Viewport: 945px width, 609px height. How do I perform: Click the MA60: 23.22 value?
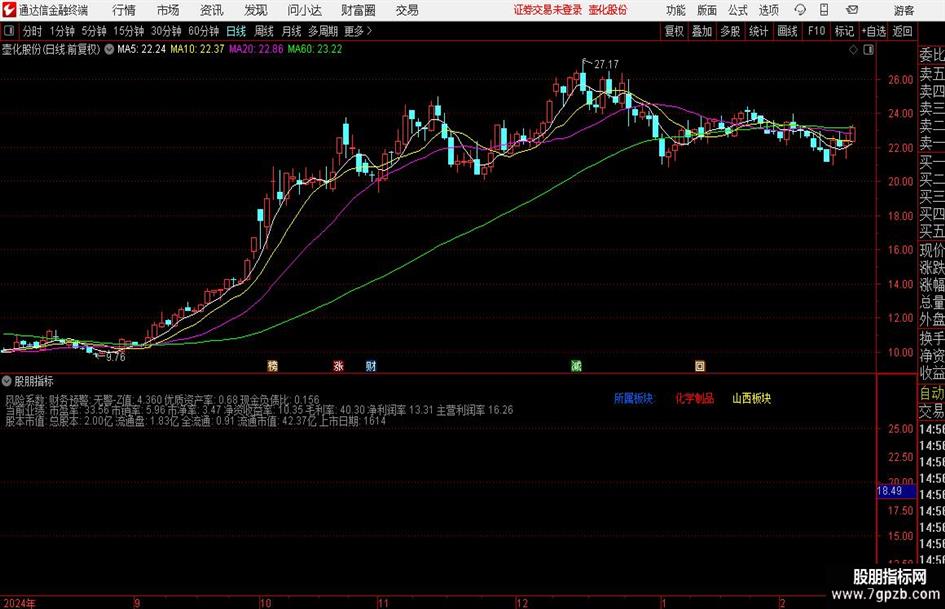click(315, 49)
